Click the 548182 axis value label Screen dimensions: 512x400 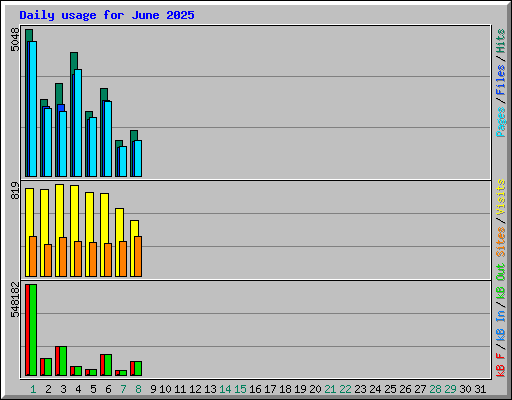coord(15,300)
